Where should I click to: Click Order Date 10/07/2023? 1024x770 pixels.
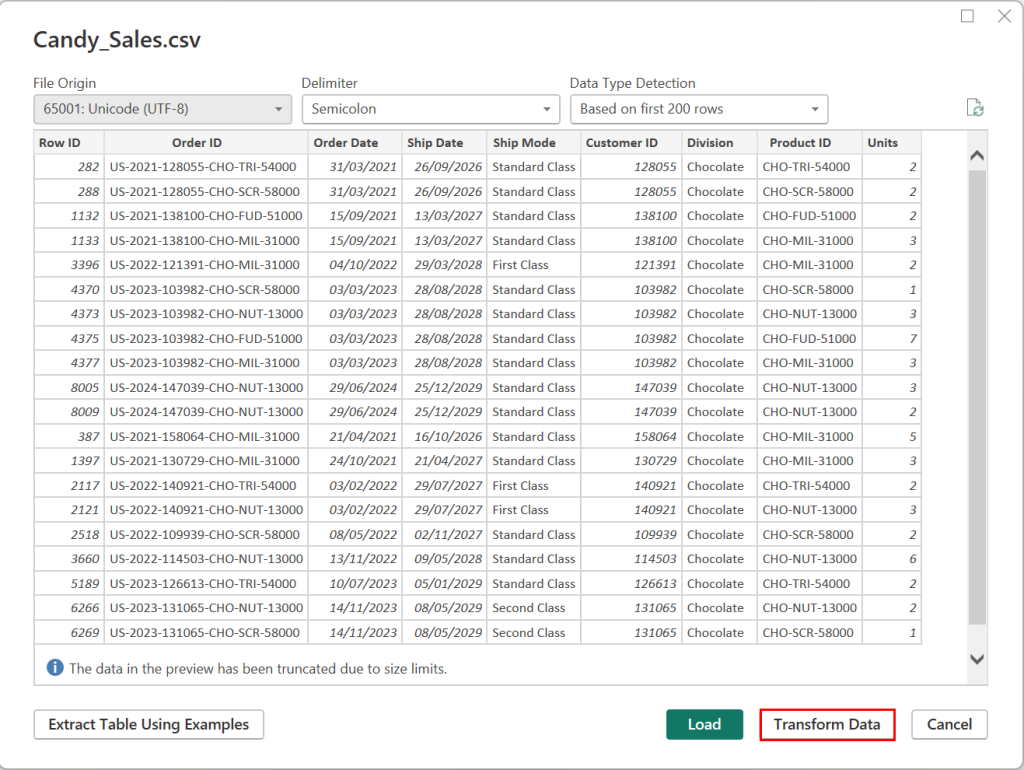pyautogui.click(x=355, y=583)
